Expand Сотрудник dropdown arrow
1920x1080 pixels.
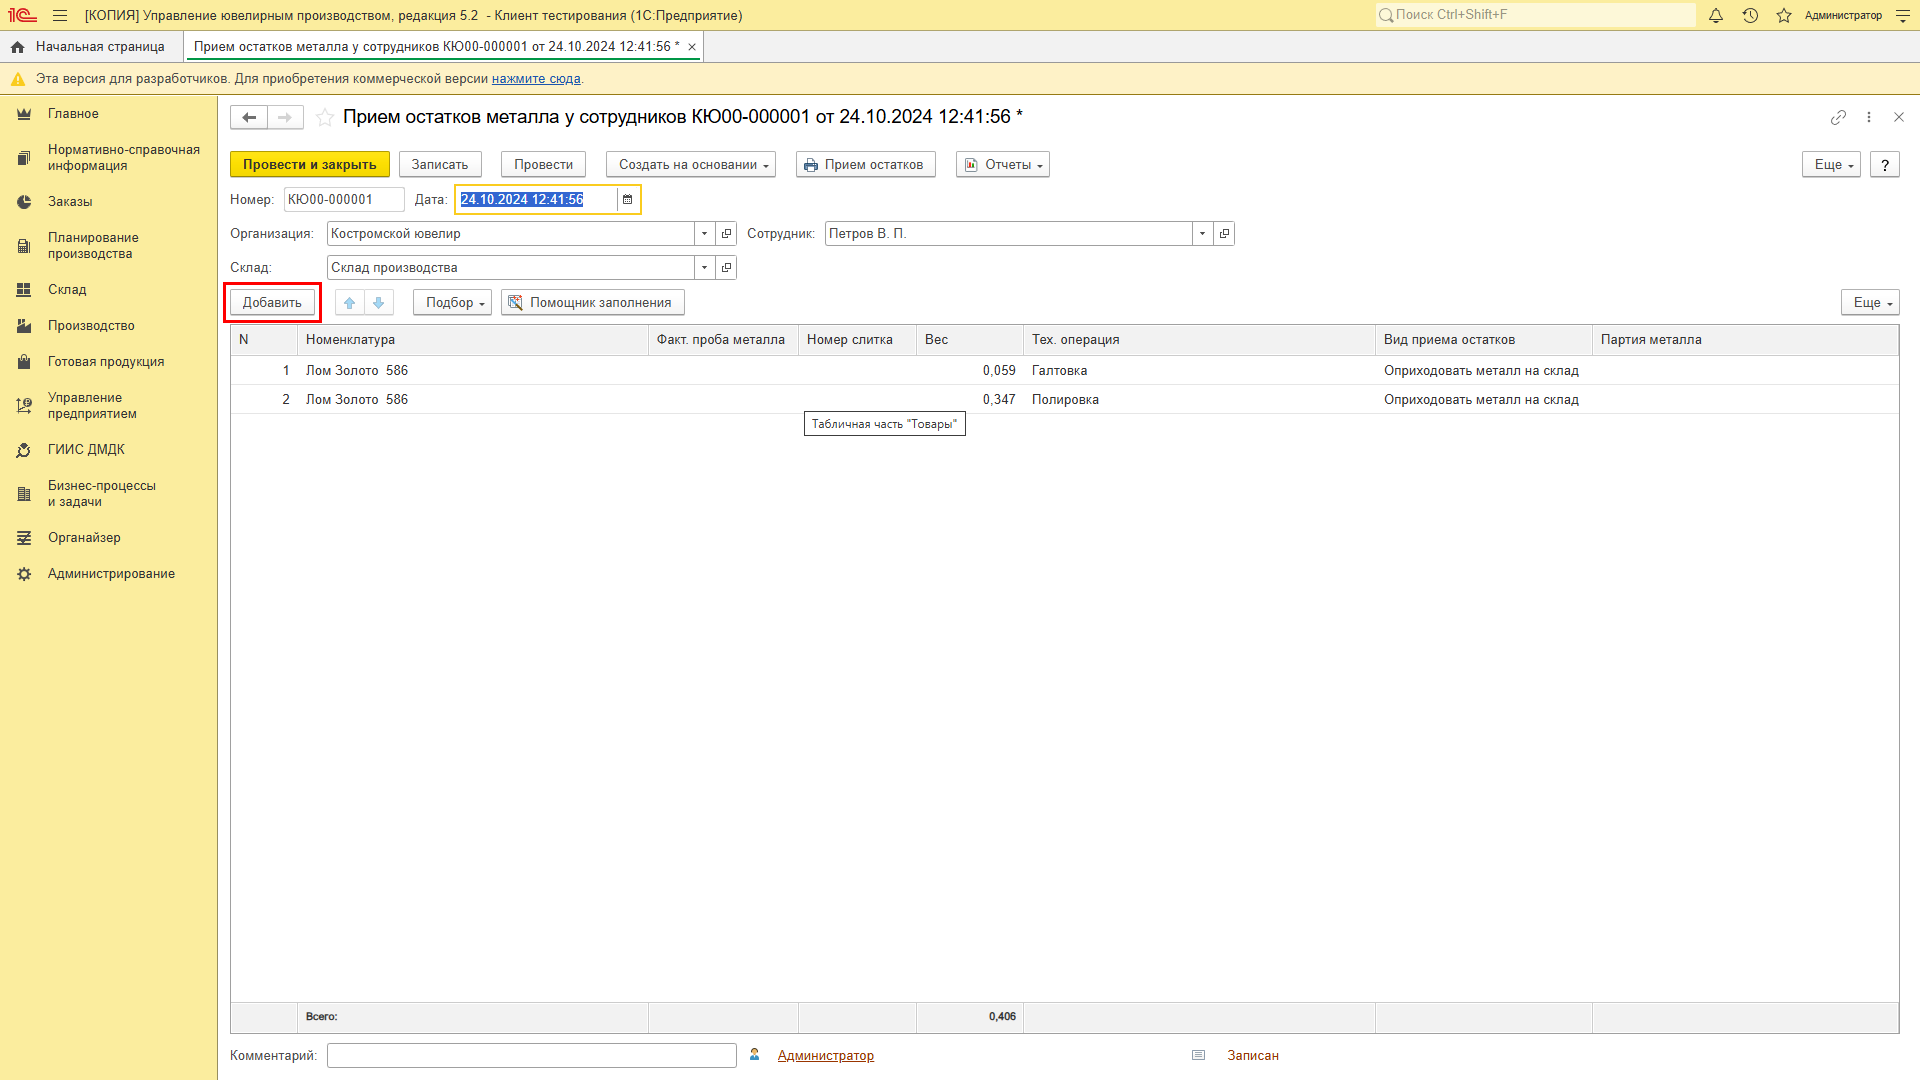click(1203, 234)
